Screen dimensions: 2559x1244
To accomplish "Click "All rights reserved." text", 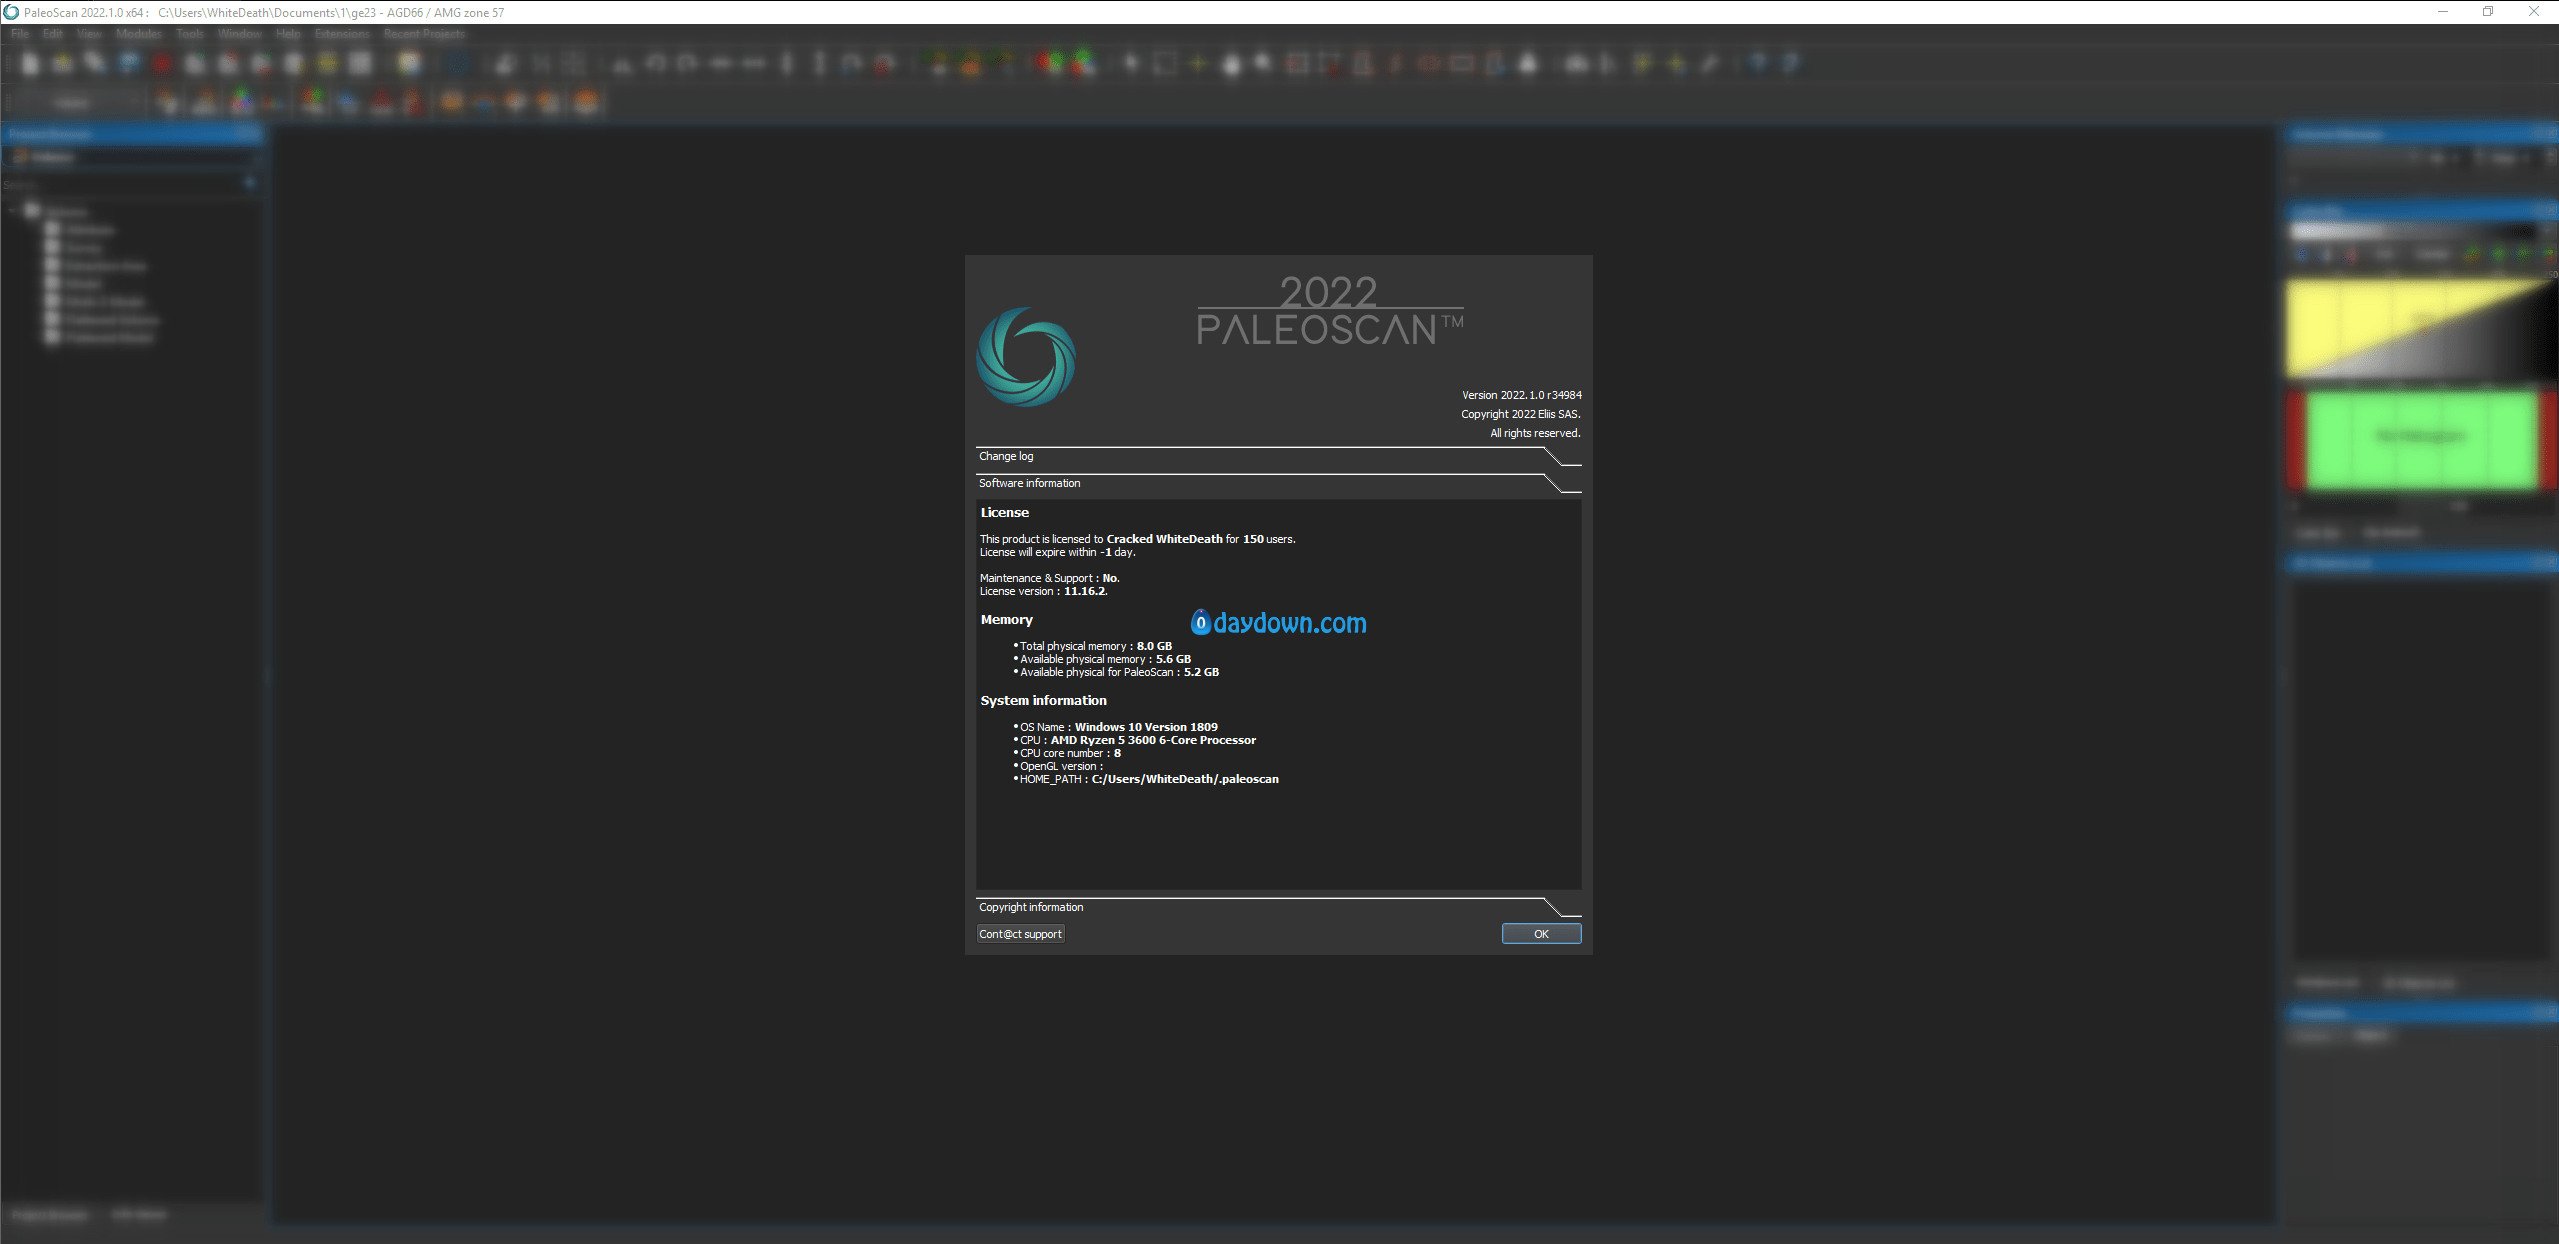I will click(1535, 433).
